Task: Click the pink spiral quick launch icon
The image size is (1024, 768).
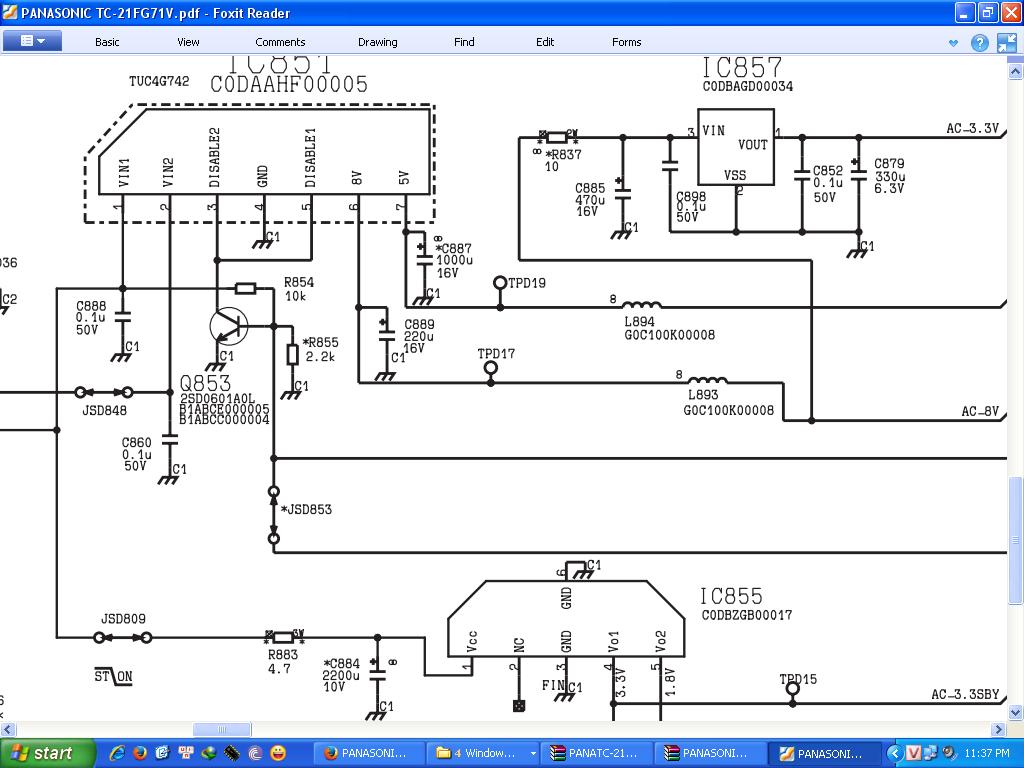Action: pyautogui.click(x=255, y=753)
